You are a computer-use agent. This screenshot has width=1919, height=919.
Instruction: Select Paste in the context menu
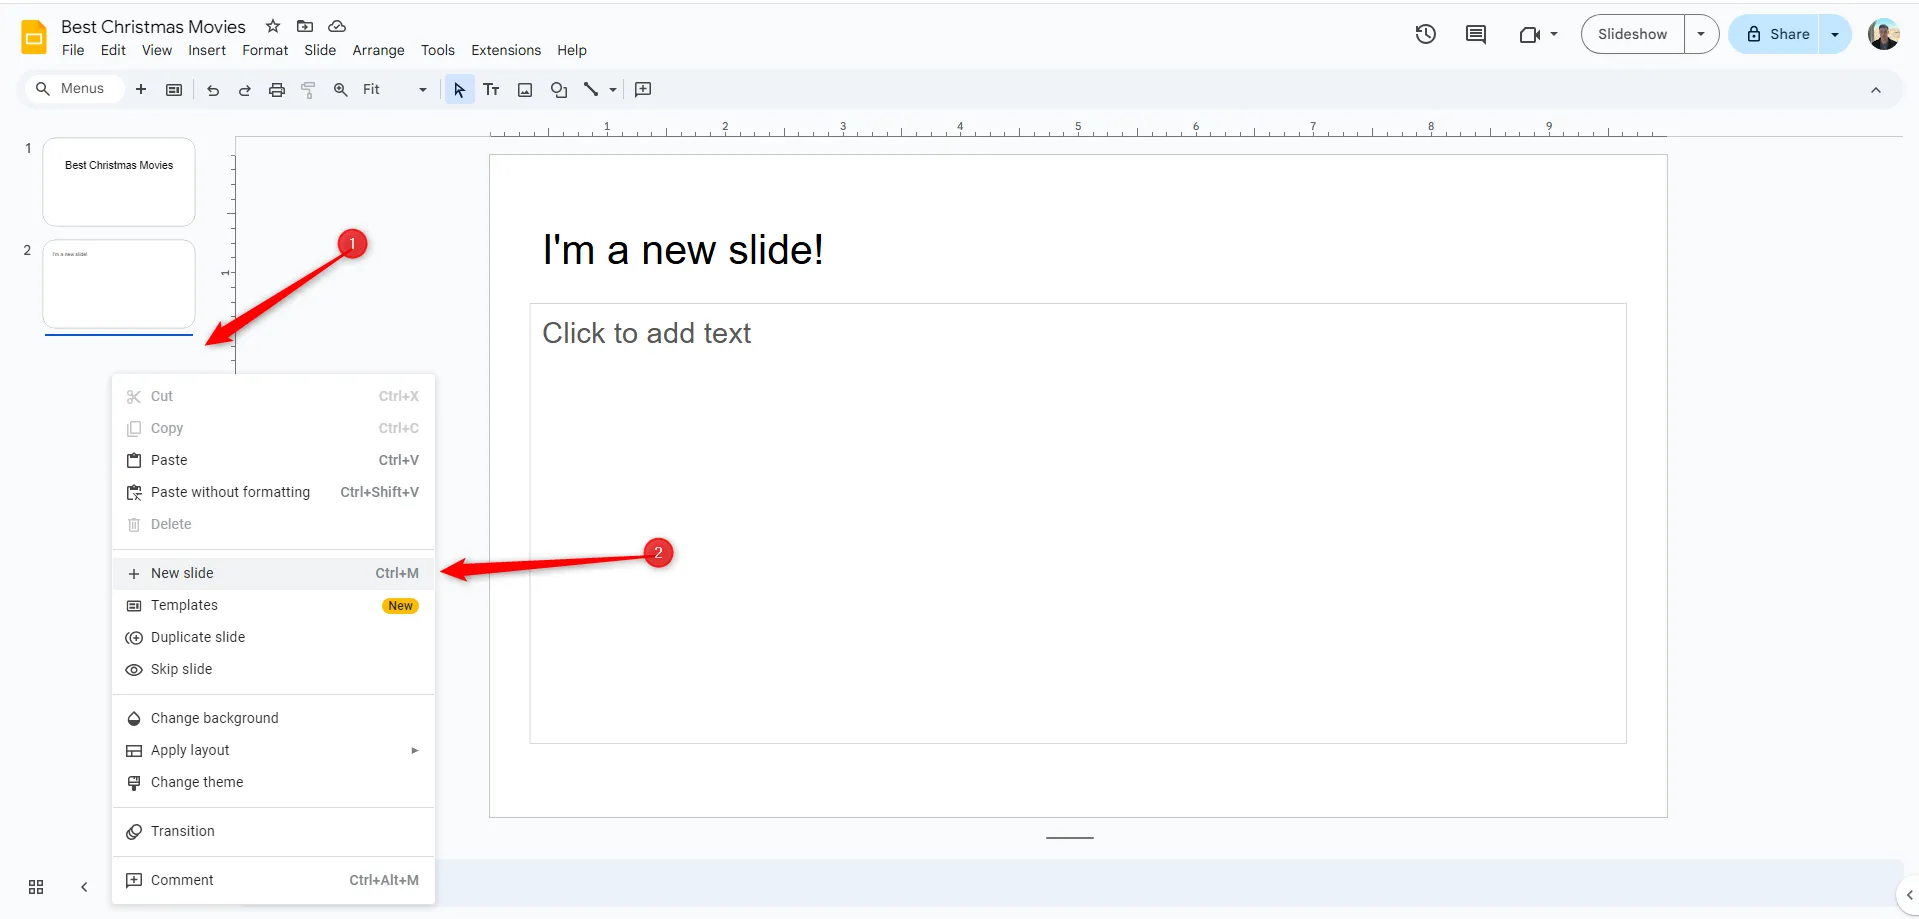[273, 460]
